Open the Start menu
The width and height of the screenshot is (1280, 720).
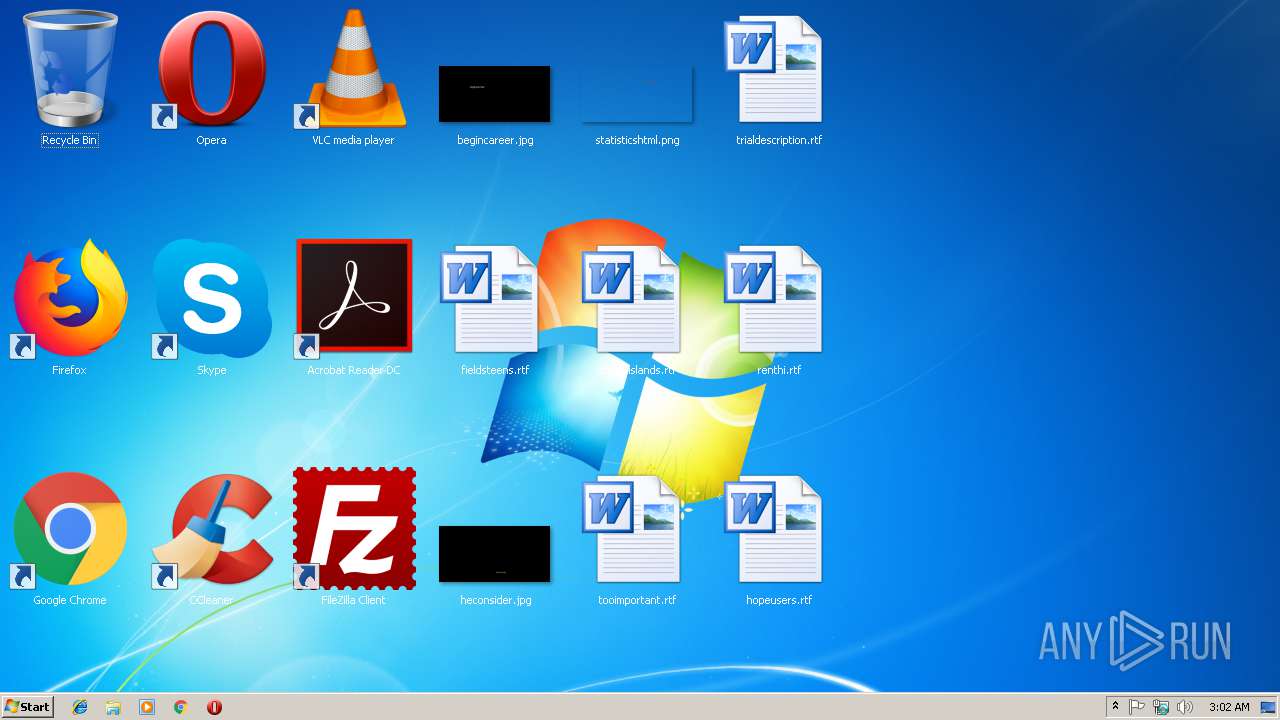pyautogui.click(x=27, y=706)
